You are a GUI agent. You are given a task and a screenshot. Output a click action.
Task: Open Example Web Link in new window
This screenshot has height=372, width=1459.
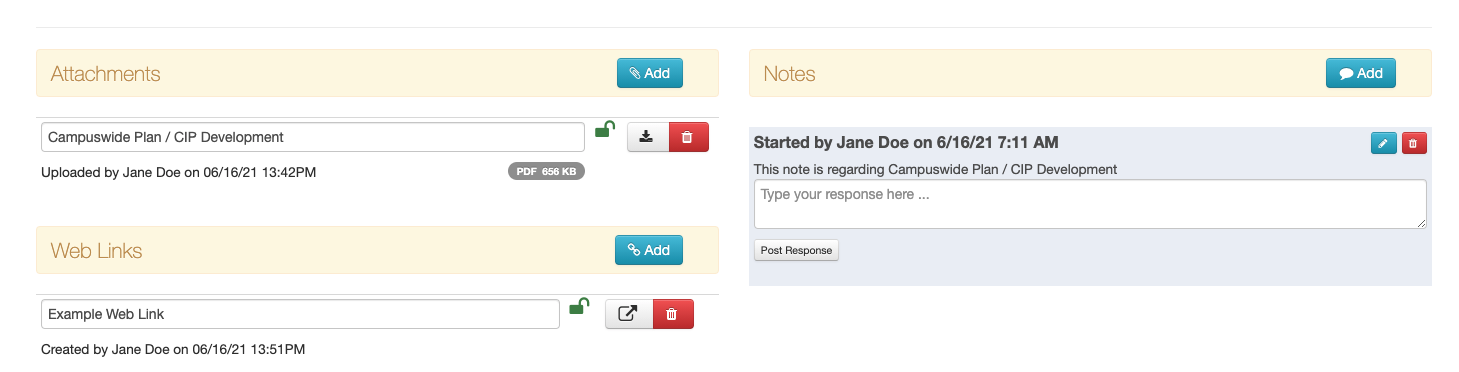tap(628, 314)
